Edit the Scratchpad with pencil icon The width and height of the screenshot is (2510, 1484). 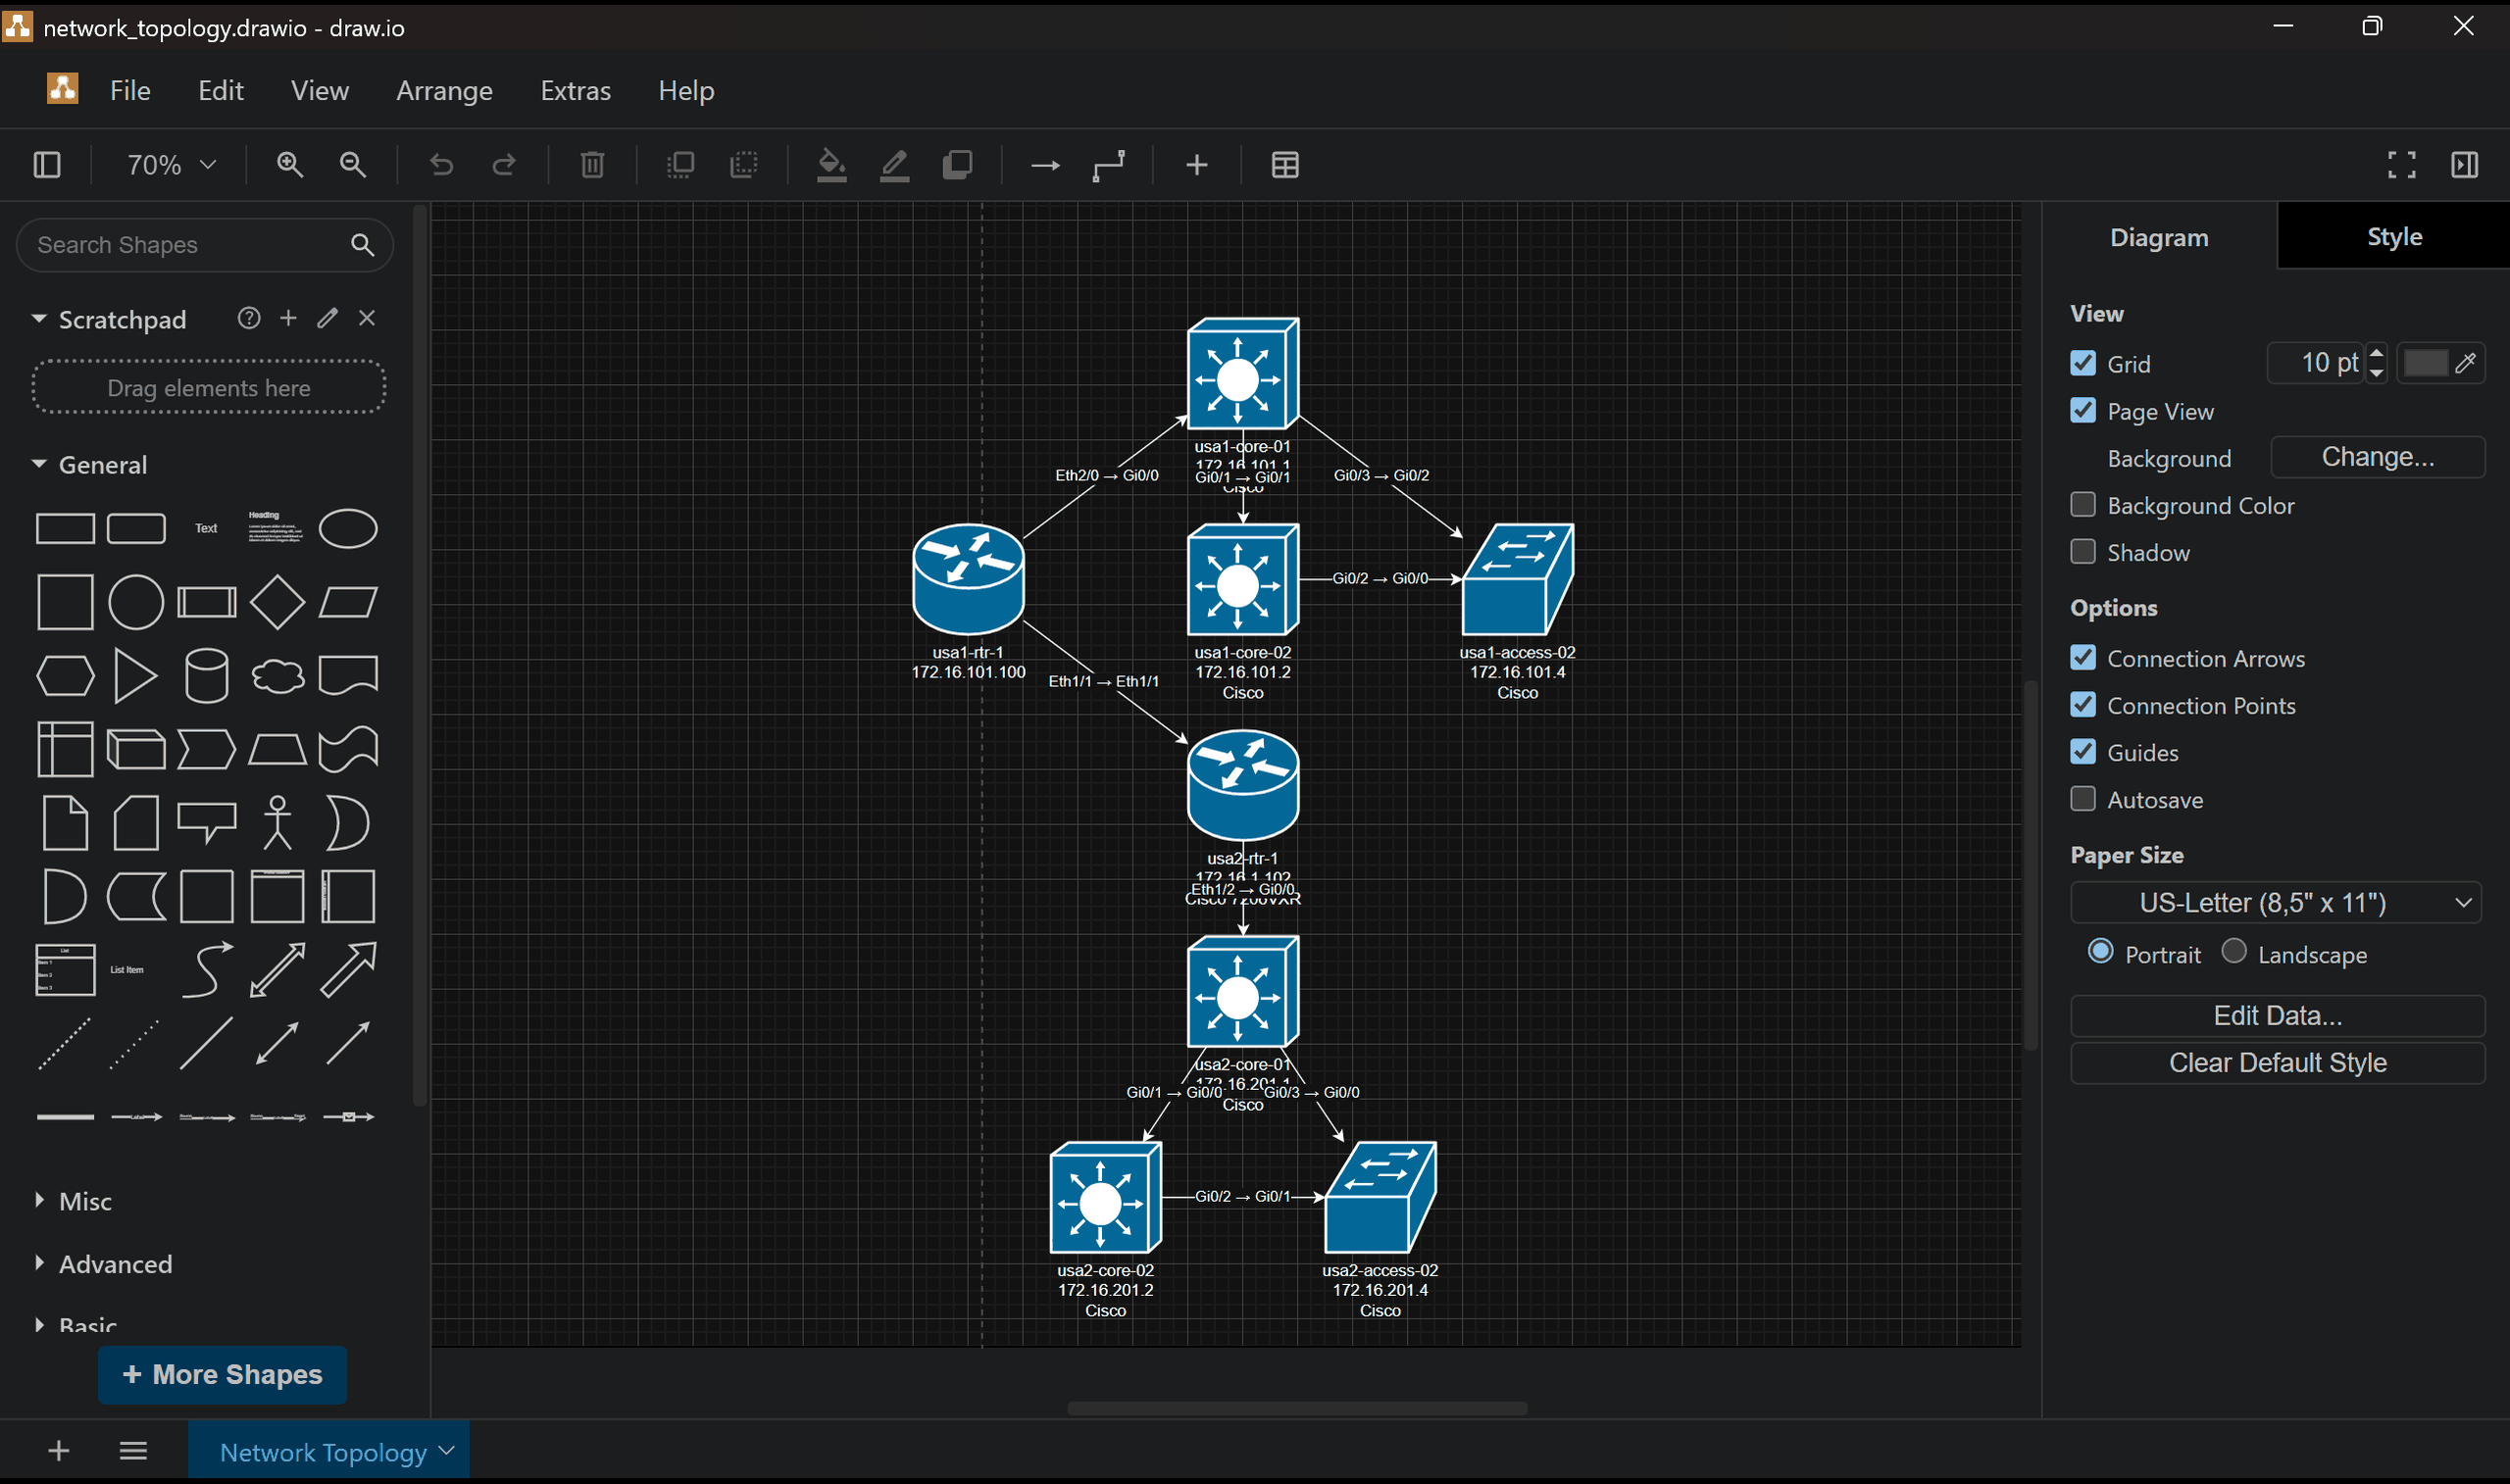click(327, 318)
